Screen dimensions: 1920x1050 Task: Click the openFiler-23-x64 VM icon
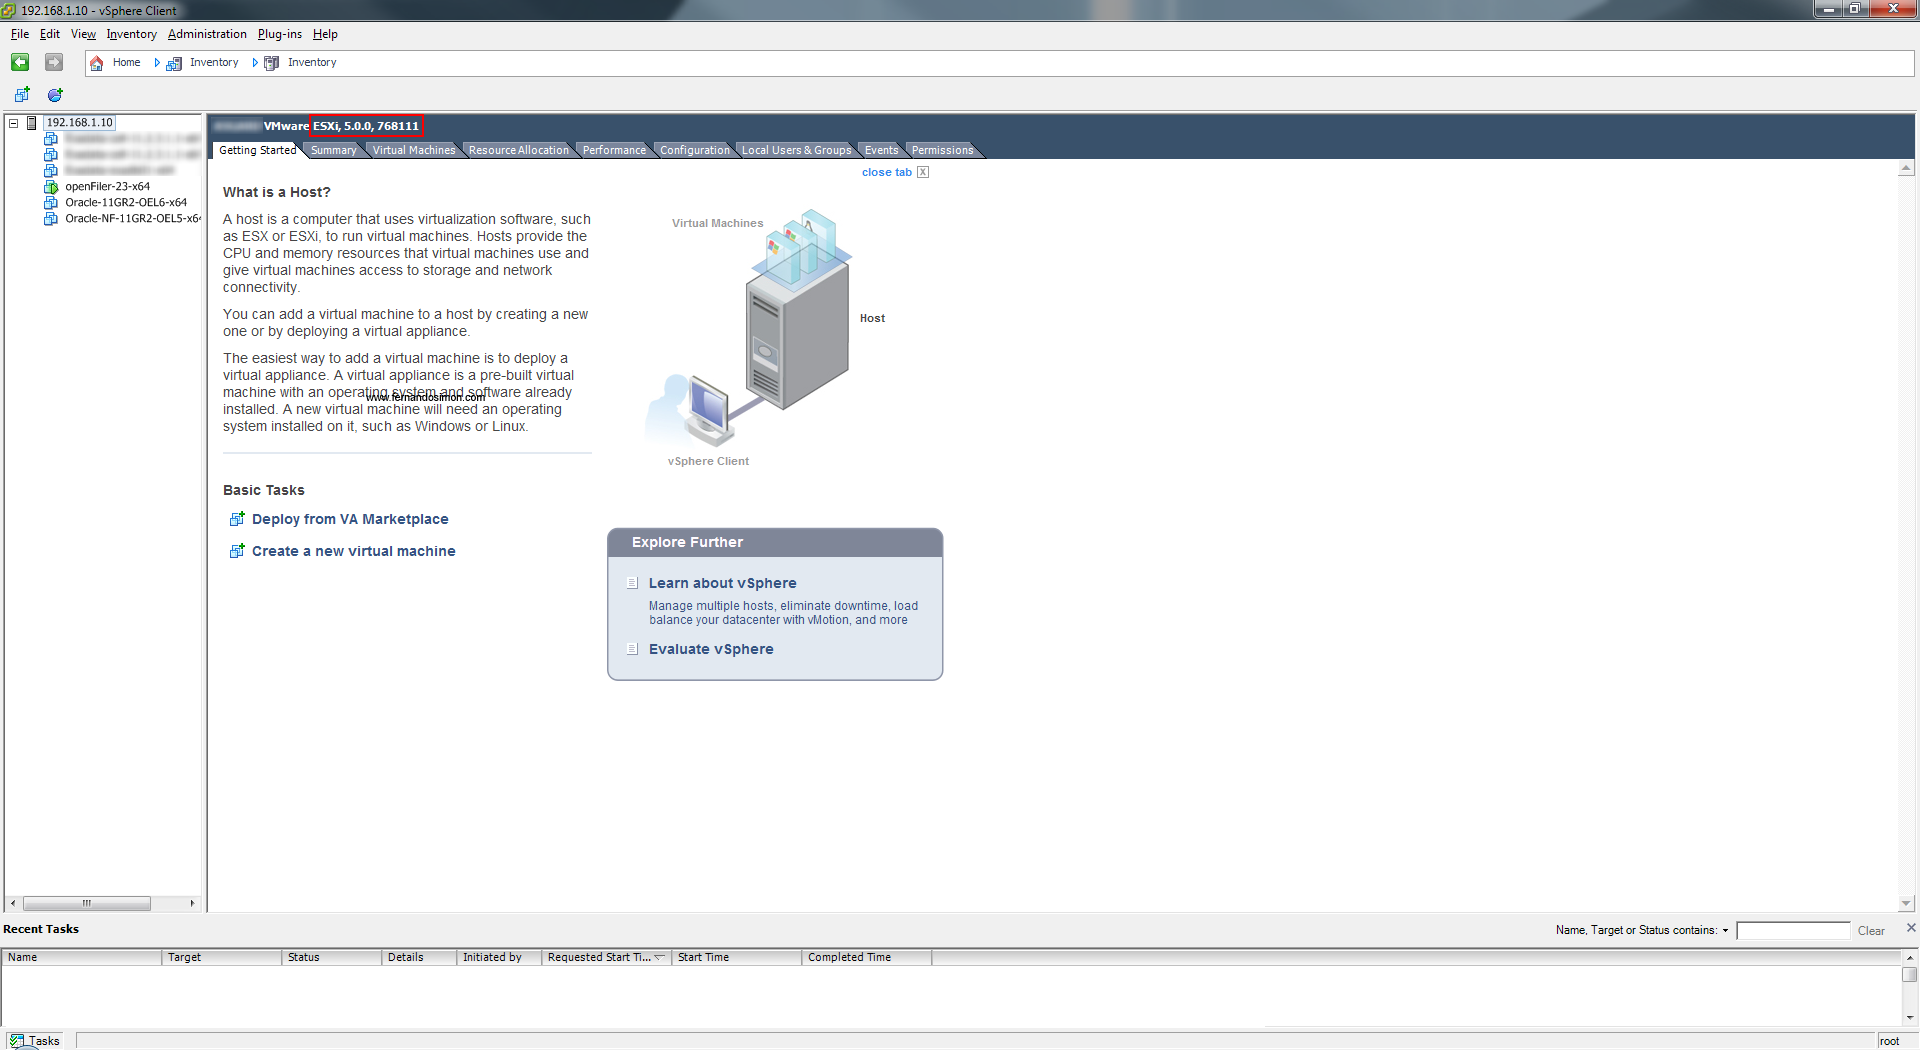coord(51,187)
